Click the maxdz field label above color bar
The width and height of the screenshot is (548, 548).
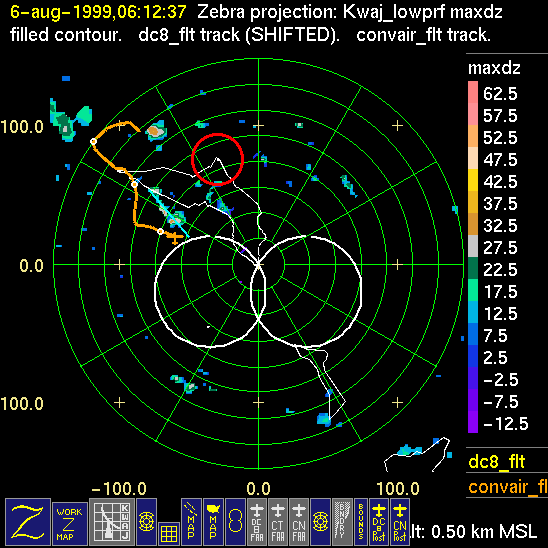(494, 68)
